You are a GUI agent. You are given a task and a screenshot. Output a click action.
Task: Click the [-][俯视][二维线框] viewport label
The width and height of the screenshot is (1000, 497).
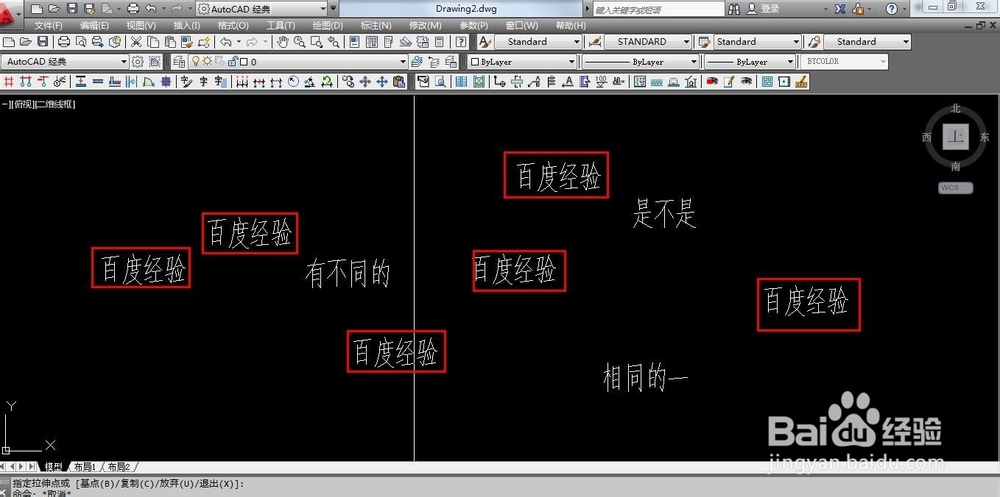pyautogui.click(x=39, y=104)
